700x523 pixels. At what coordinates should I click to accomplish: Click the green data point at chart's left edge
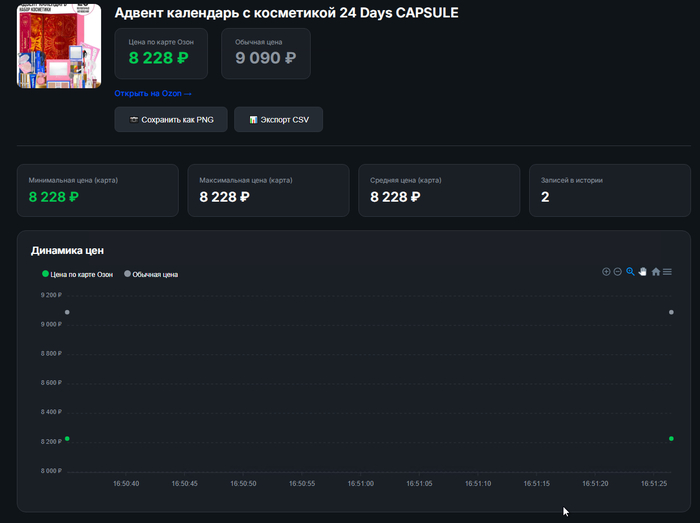67,438
